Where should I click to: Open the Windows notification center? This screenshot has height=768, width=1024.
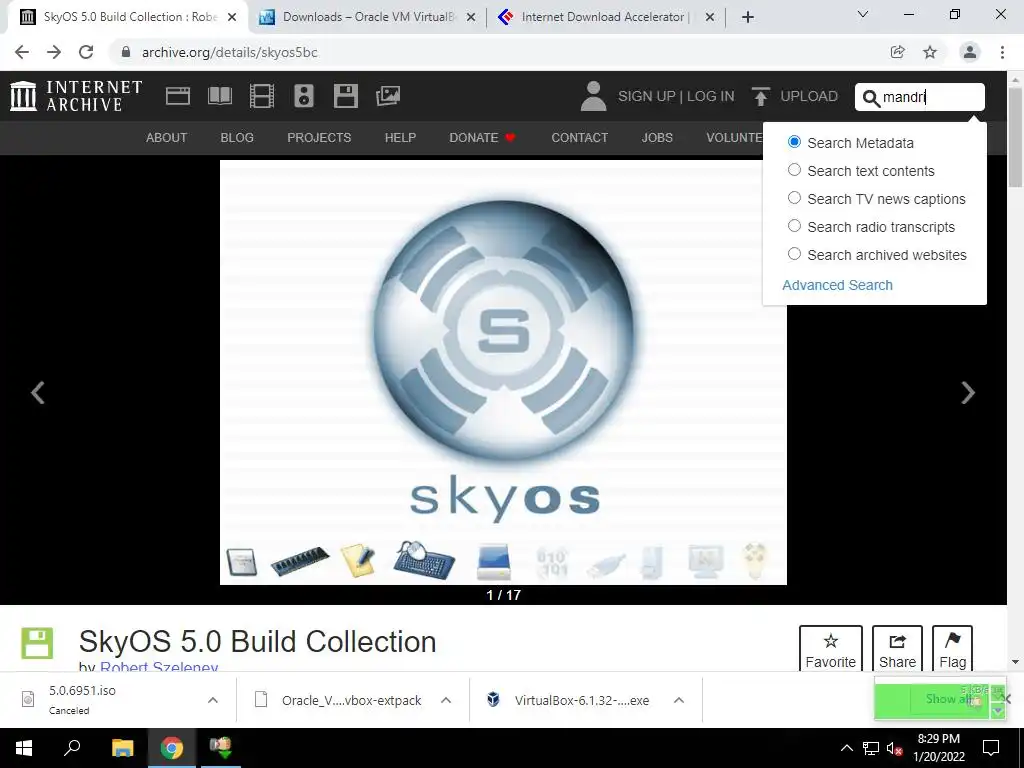tap(991, 748)
